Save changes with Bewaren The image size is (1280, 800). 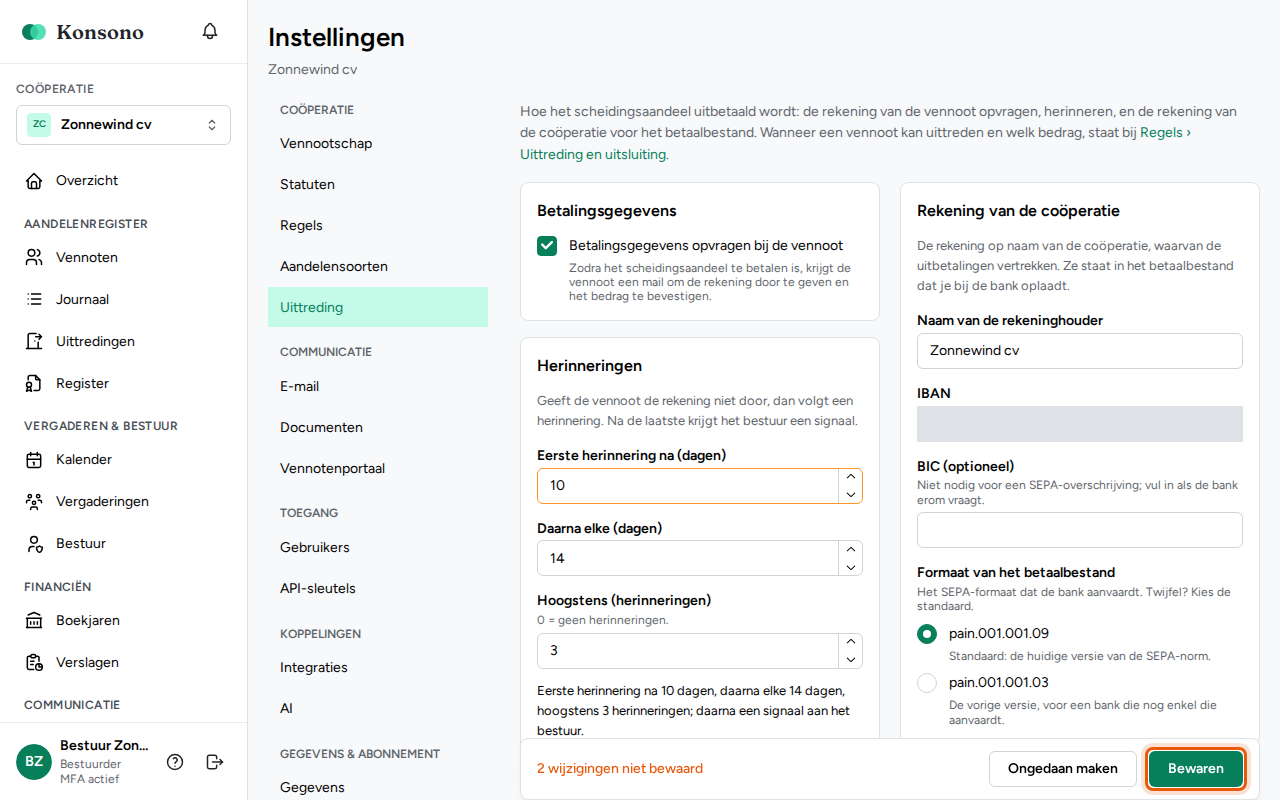click(x=1196, y=769)
